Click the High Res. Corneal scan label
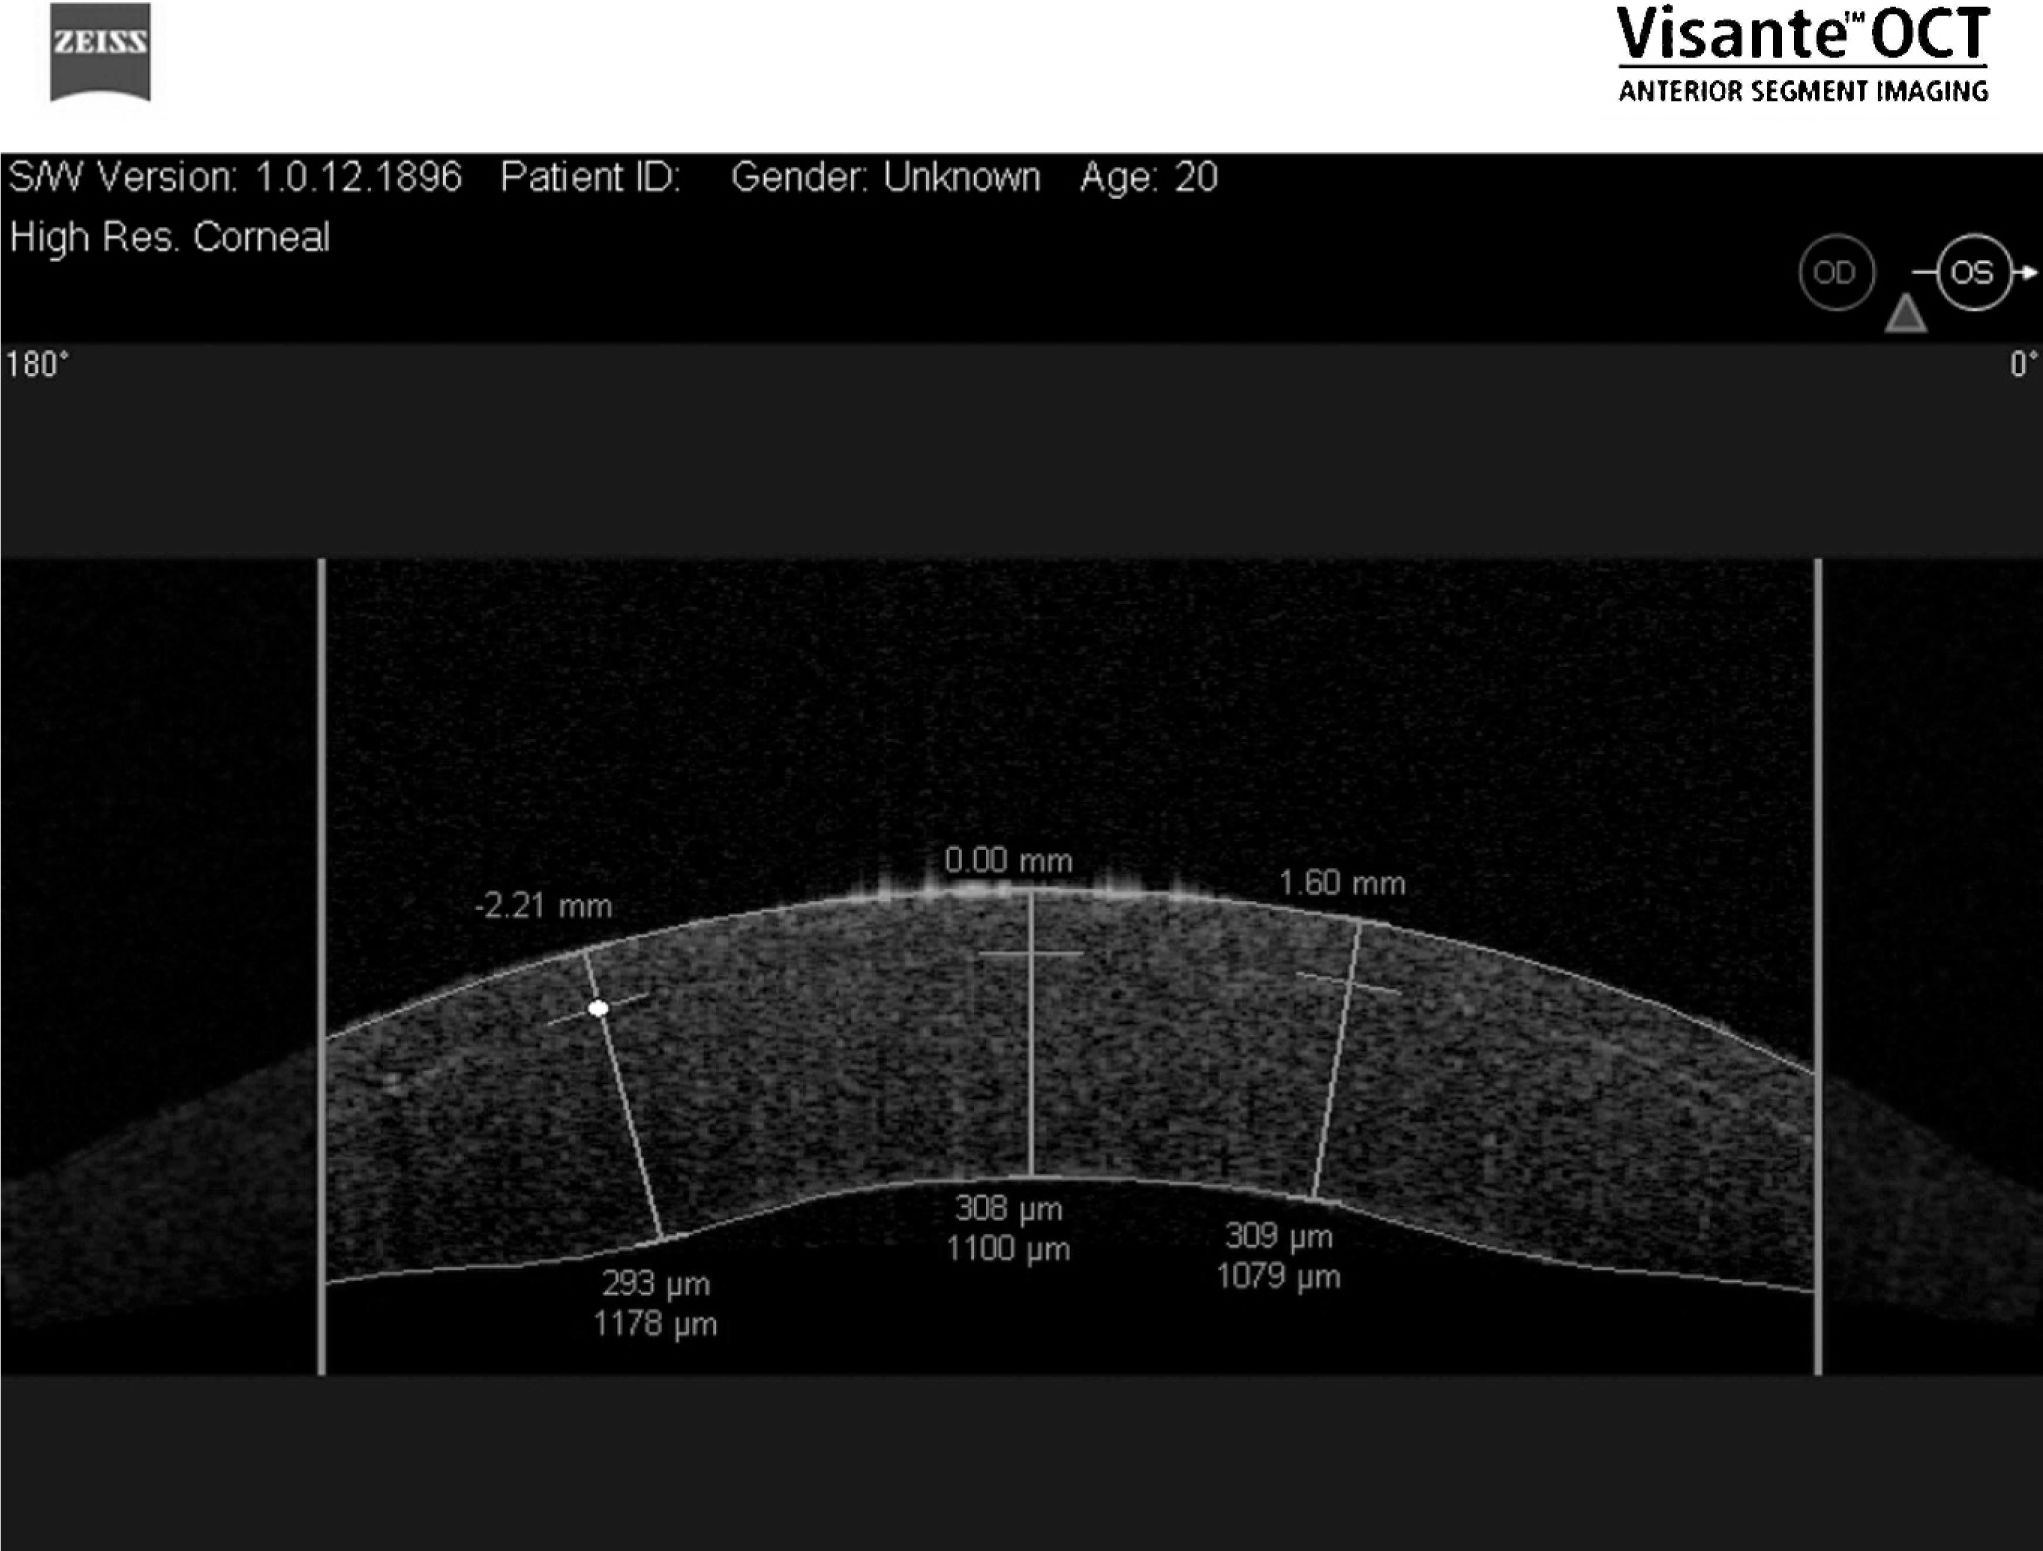 [170, 237]
